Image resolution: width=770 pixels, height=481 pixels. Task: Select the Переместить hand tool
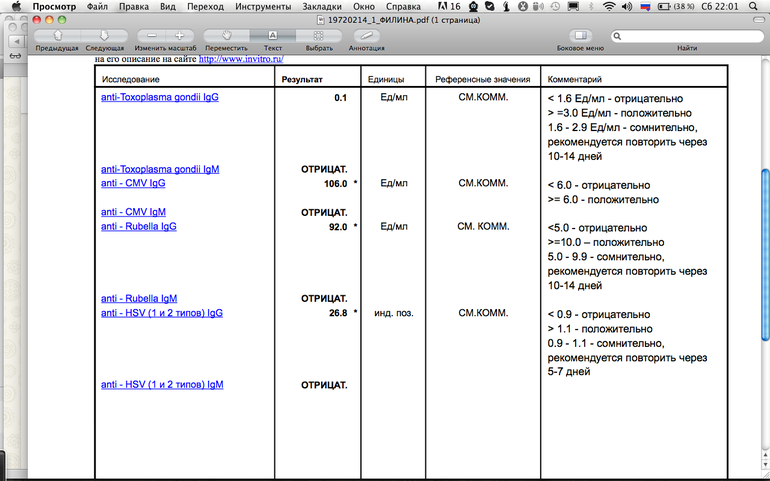(228, 35)
